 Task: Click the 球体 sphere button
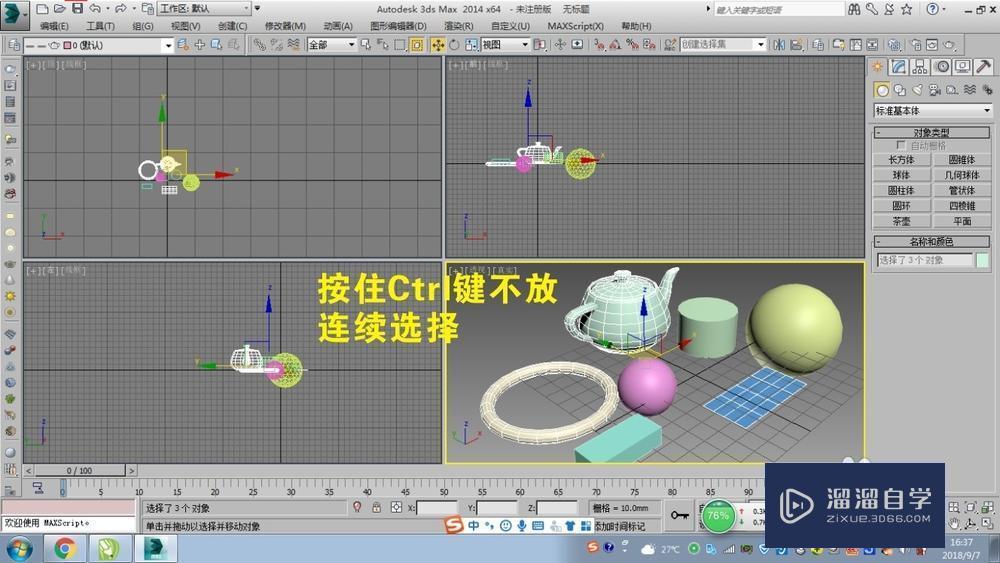tap(901, 175)
